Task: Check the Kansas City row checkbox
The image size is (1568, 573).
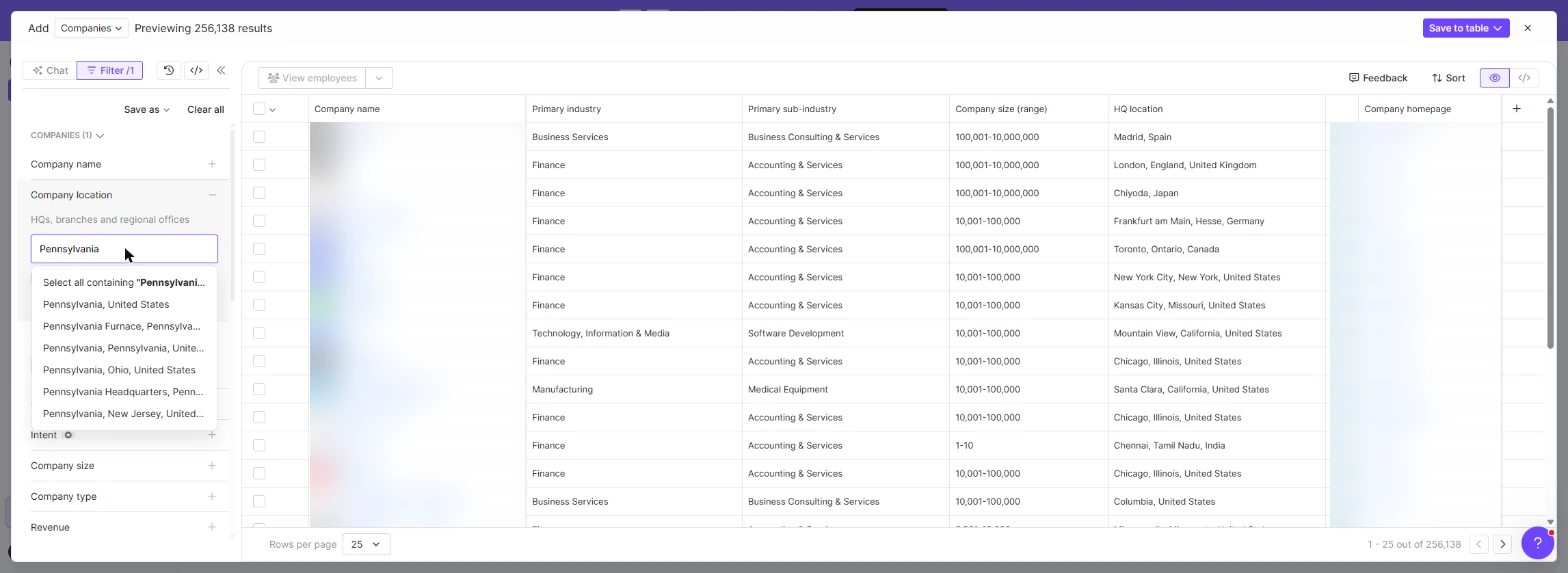Action: point(260,305)
